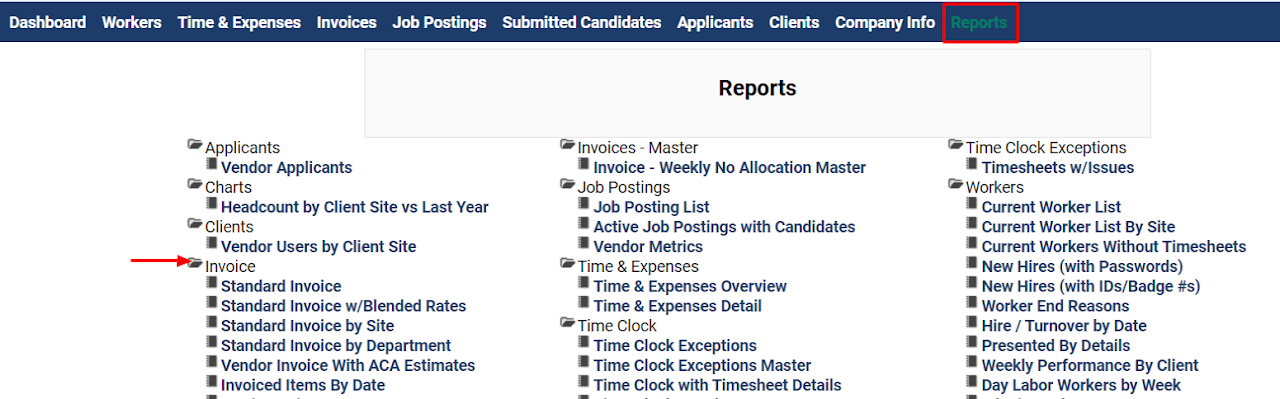Click the report icon next to Time & Expenses Overview

(584, 284)
